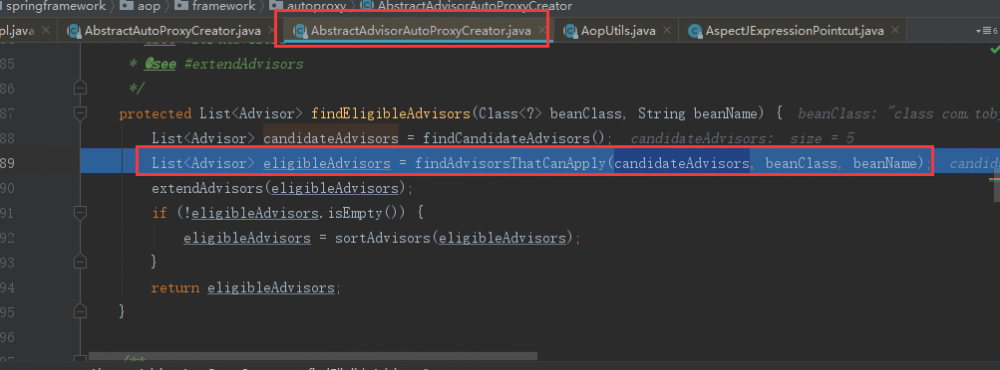Click the class icon in the breadcrumb path

coord(367,6)
